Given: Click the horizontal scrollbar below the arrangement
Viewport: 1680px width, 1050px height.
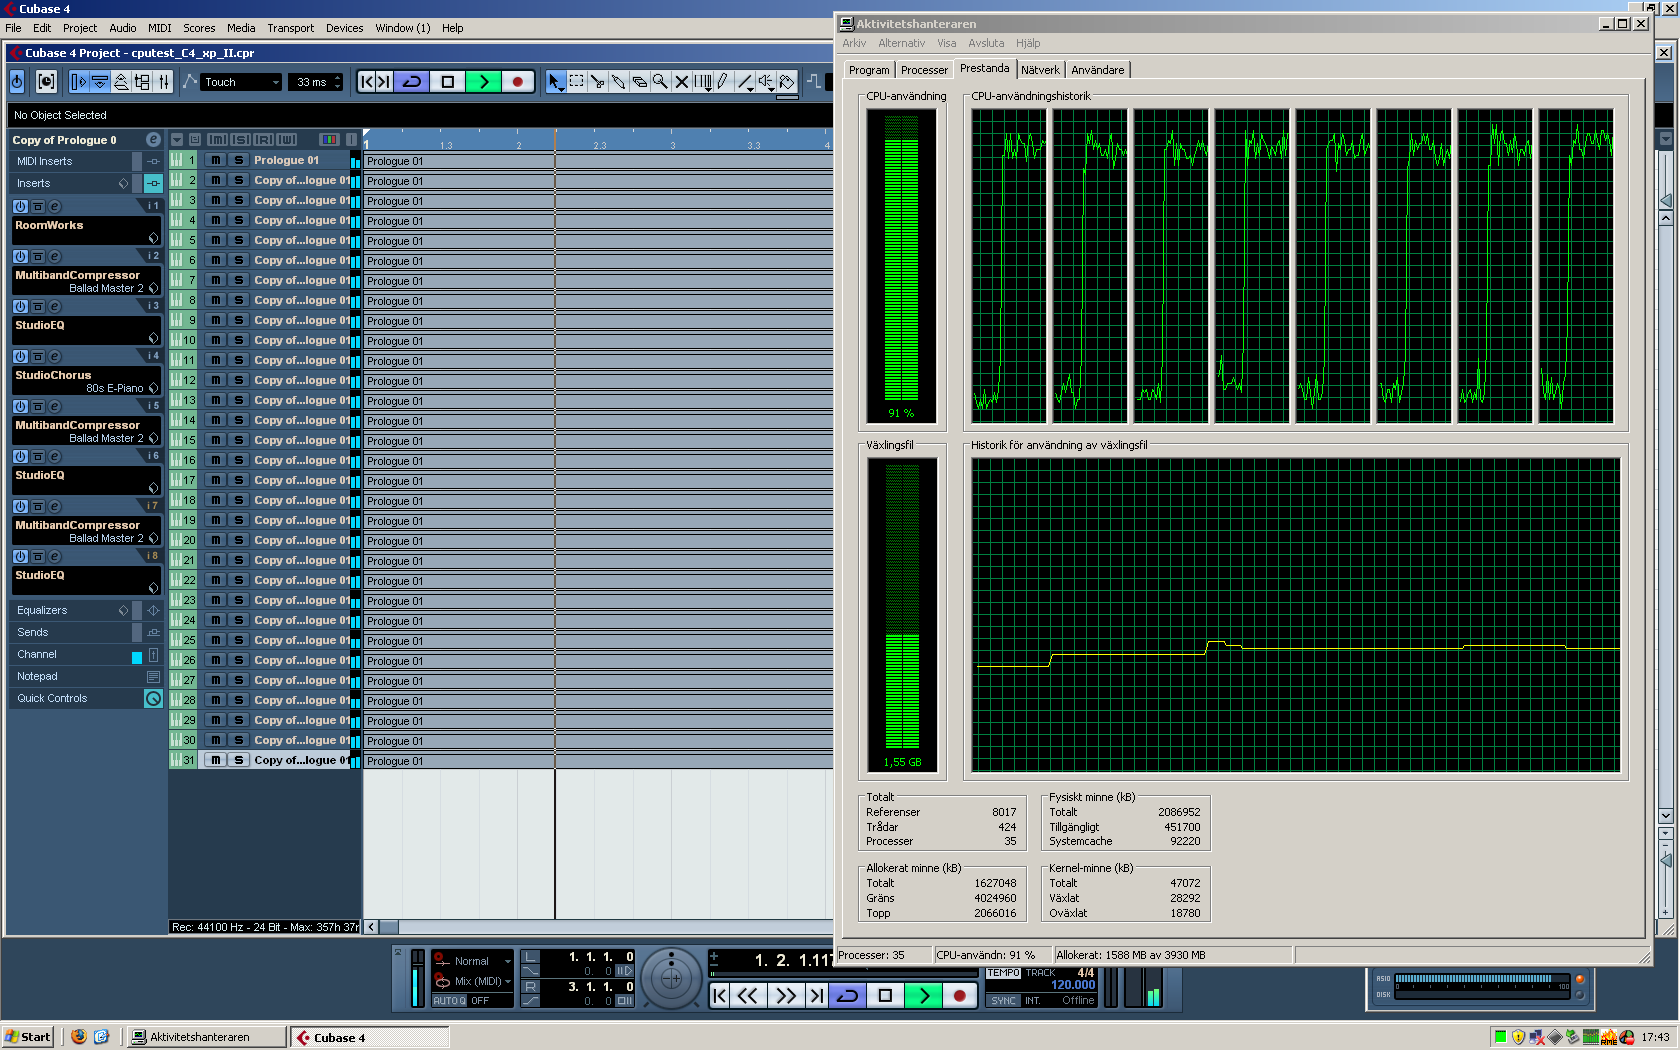Looking at the screenshot, I should [x=600, y=927].
